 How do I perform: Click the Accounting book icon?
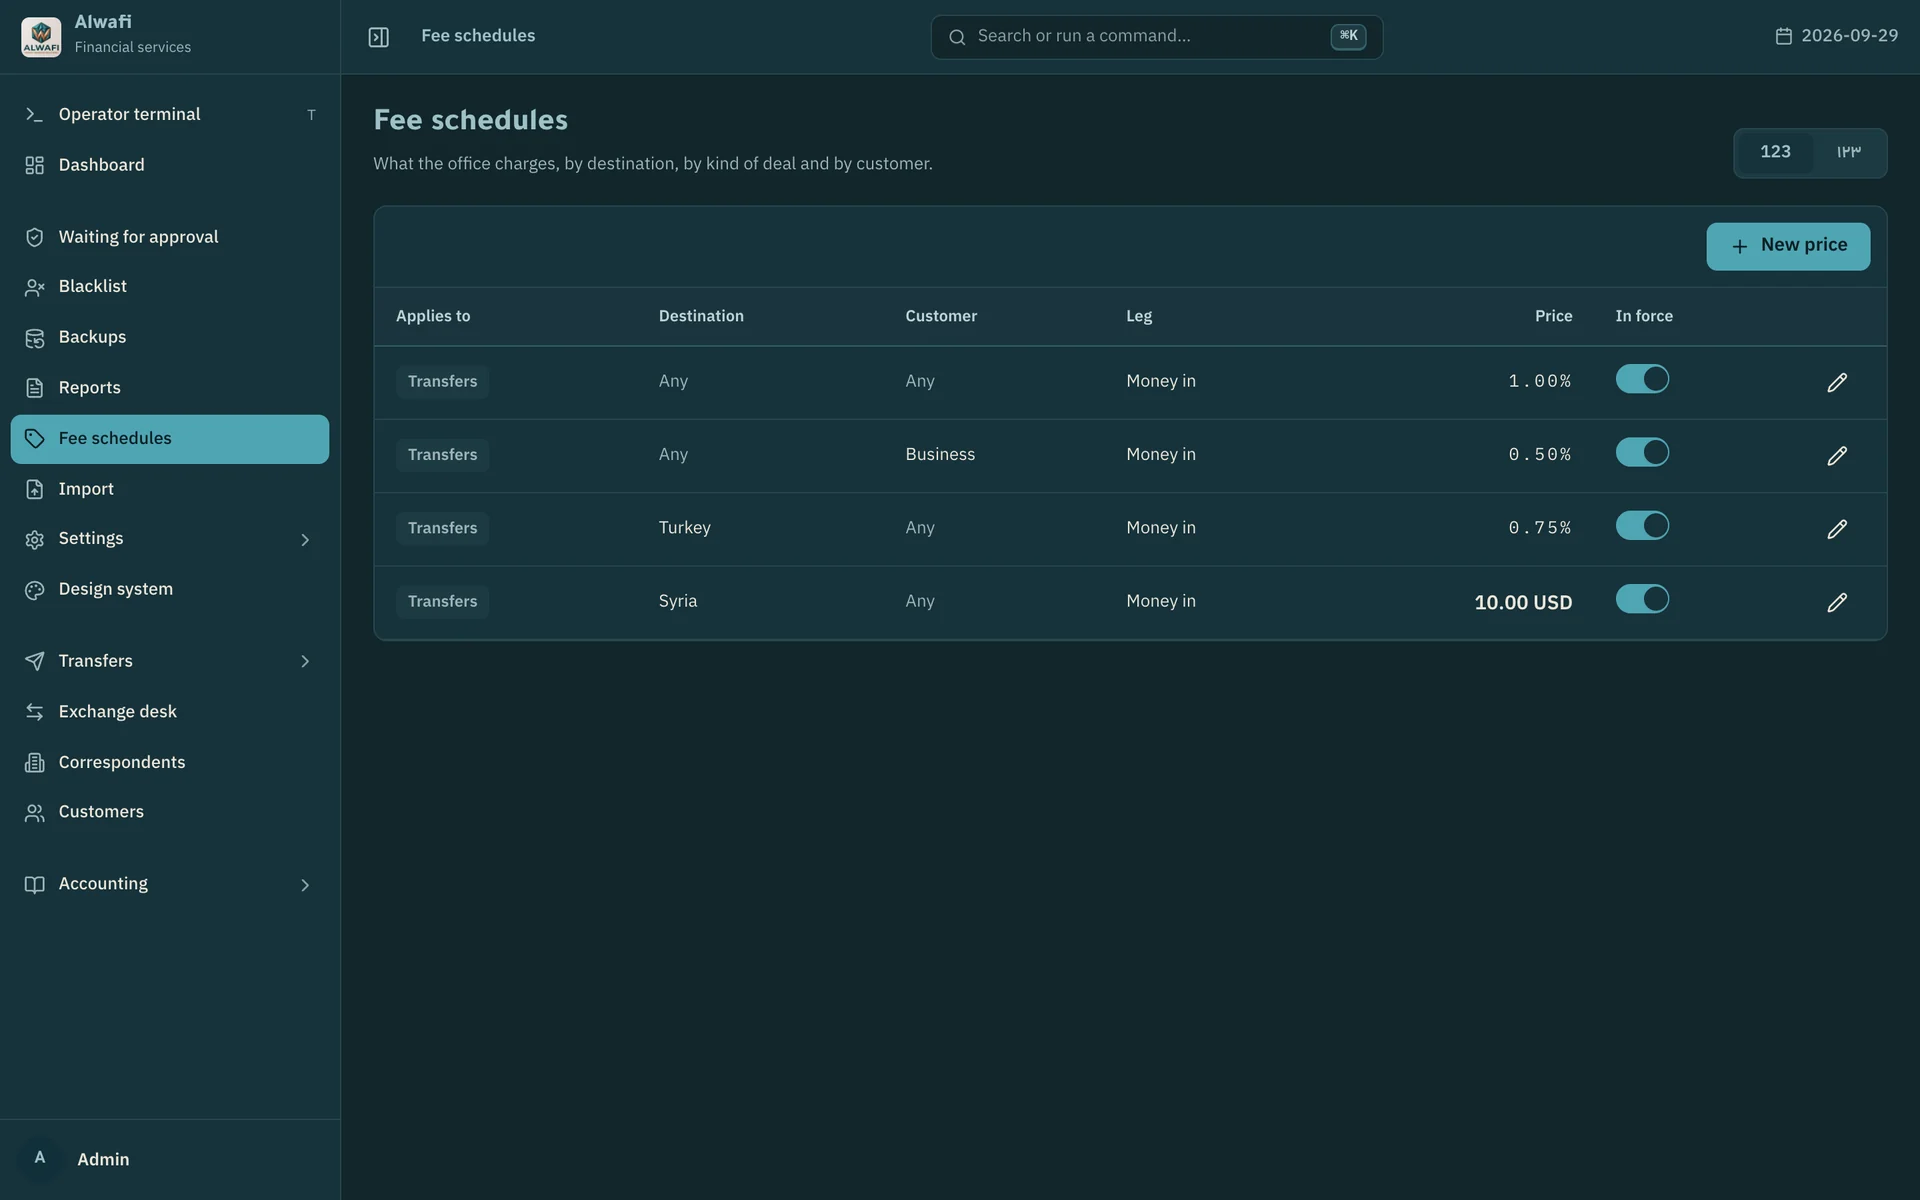34,885
